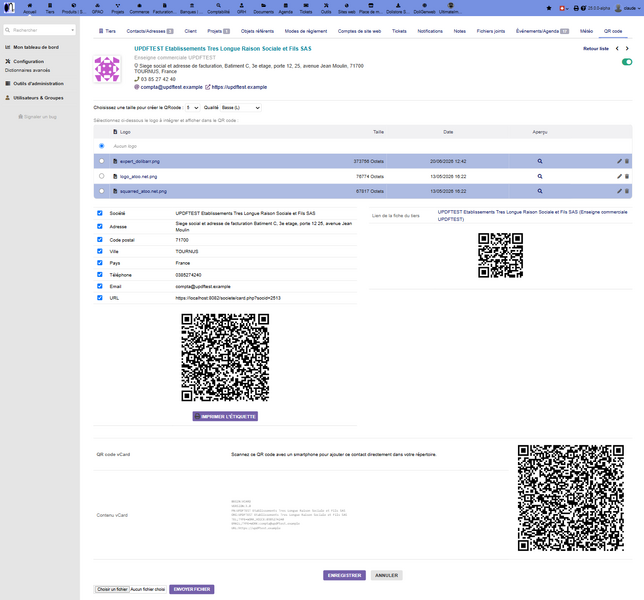Preview squarred_atoo.net.png with magnifier icon
This screenshot has height=600, width=644.
pos(540,191)
